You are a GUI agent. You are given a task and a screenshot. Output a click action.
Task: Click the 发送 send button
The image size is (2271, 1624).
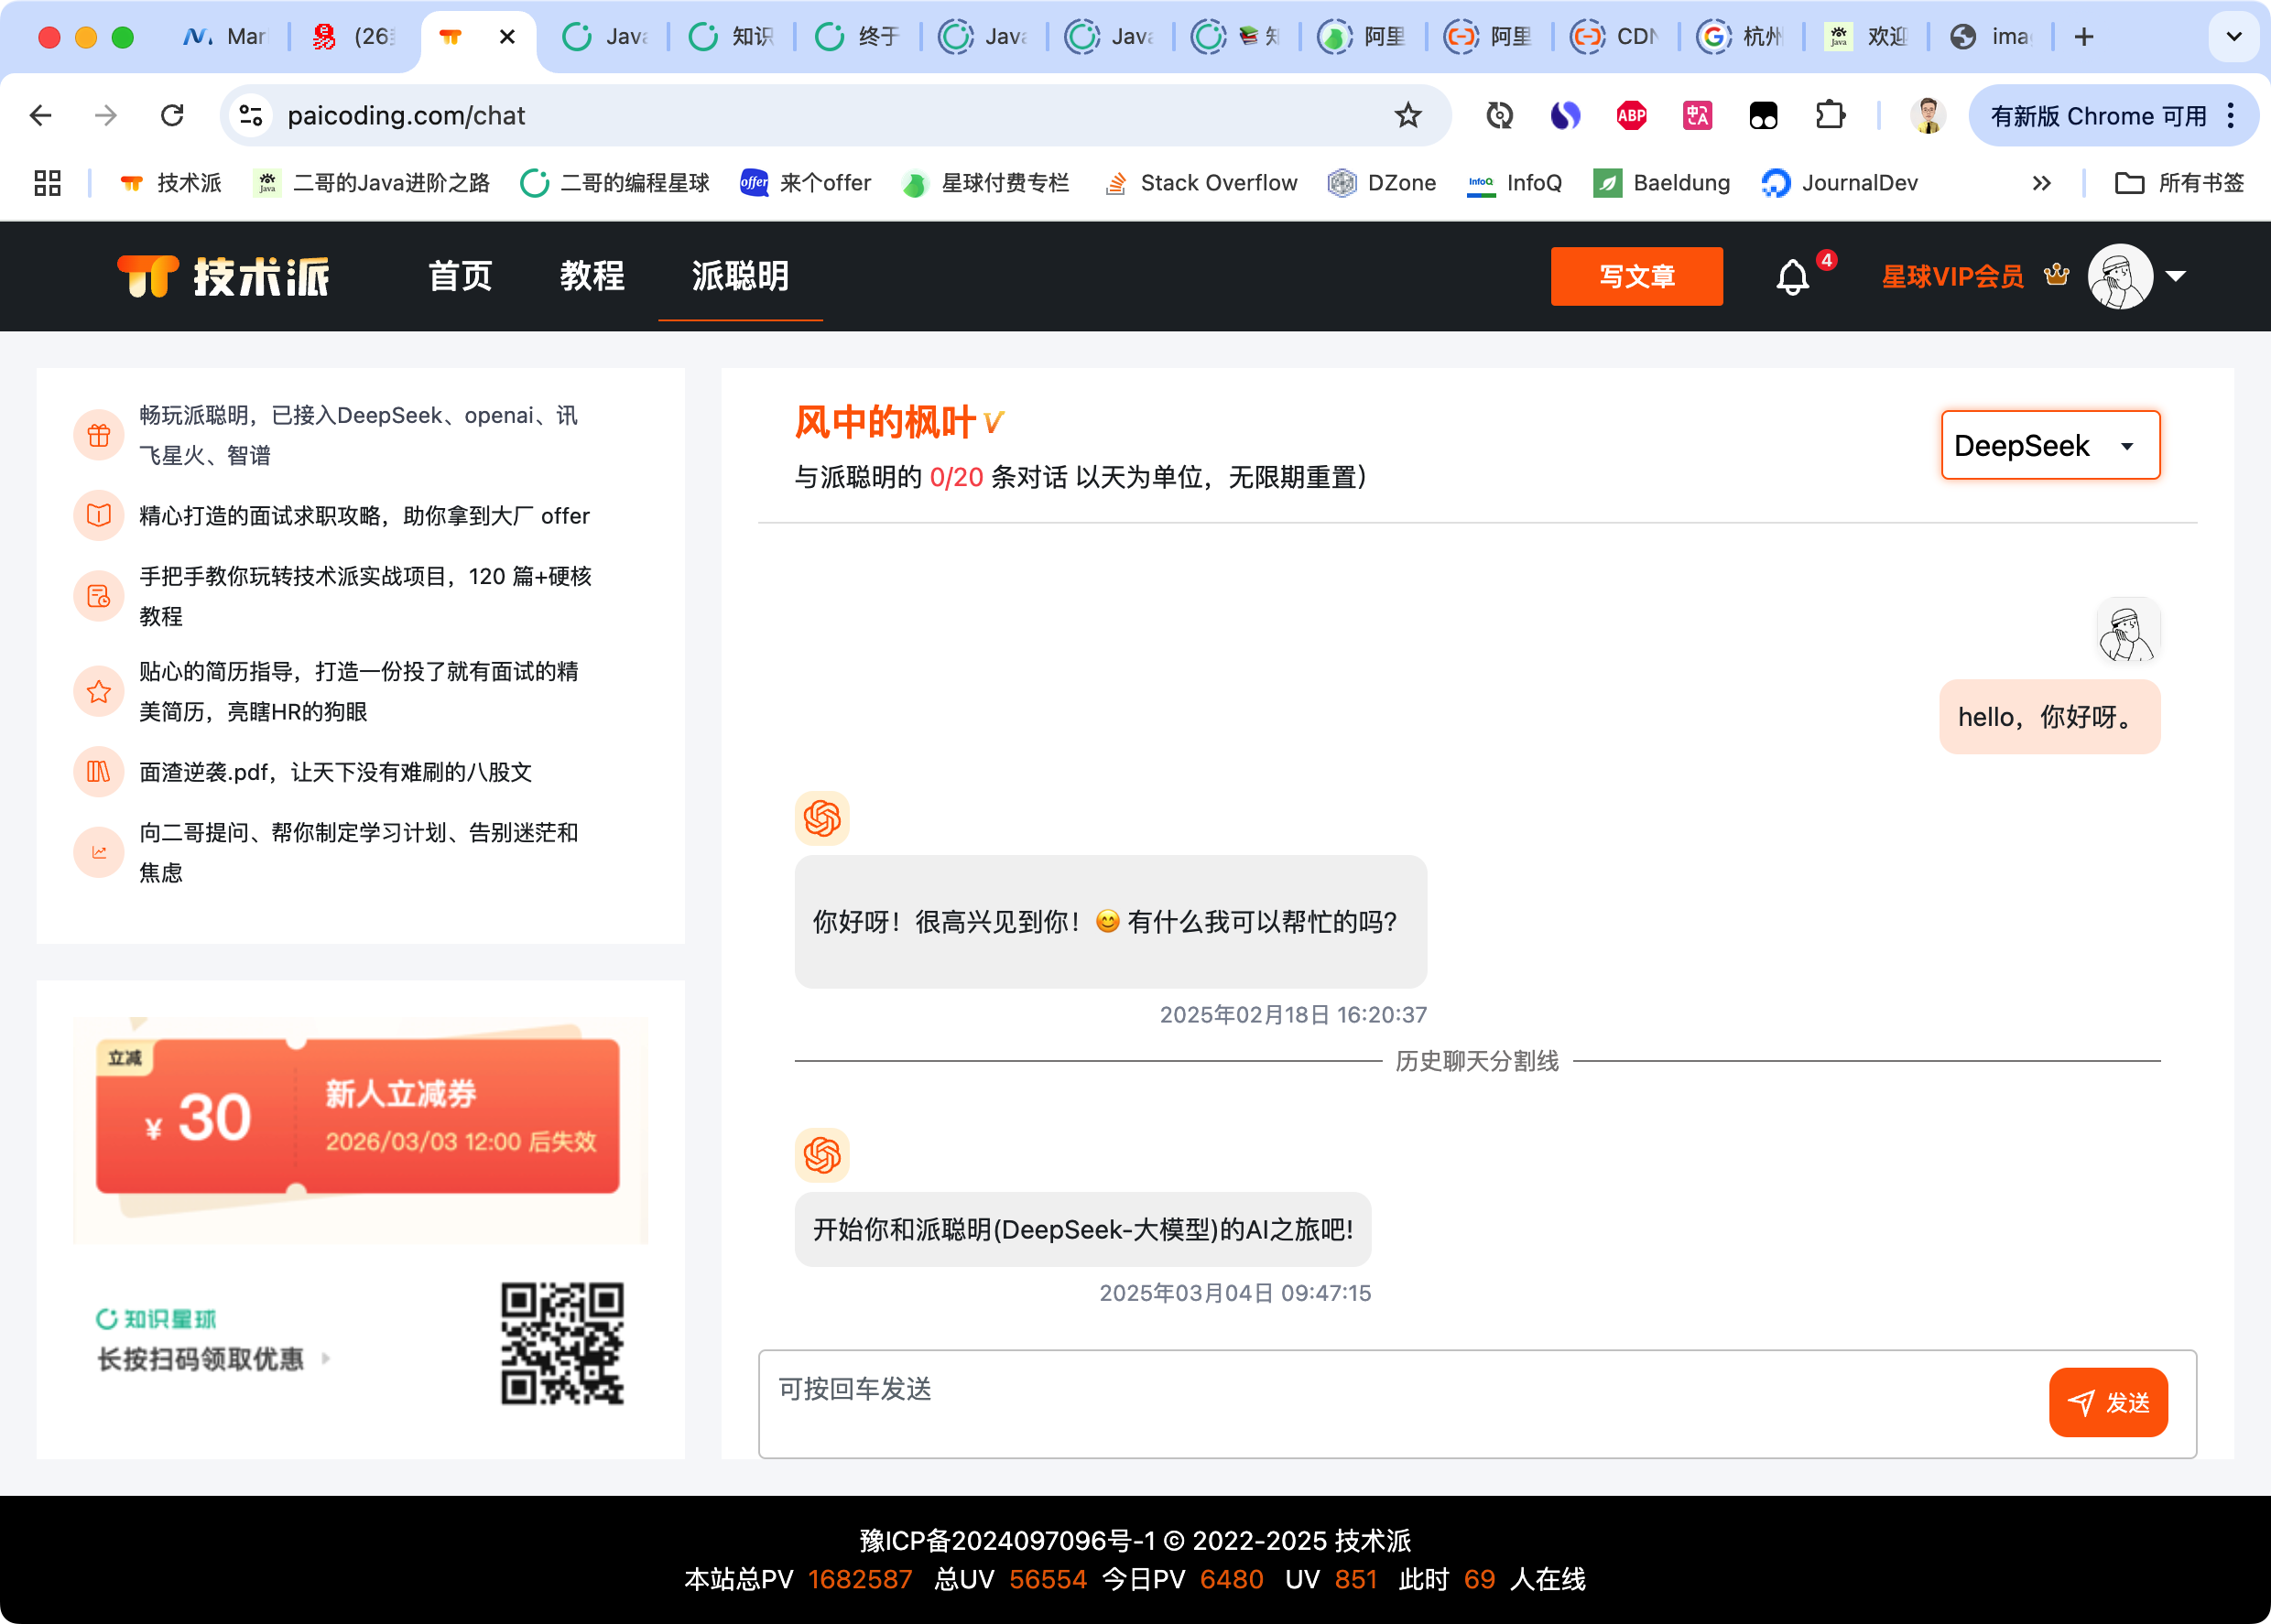(x=2107, y=1402)
